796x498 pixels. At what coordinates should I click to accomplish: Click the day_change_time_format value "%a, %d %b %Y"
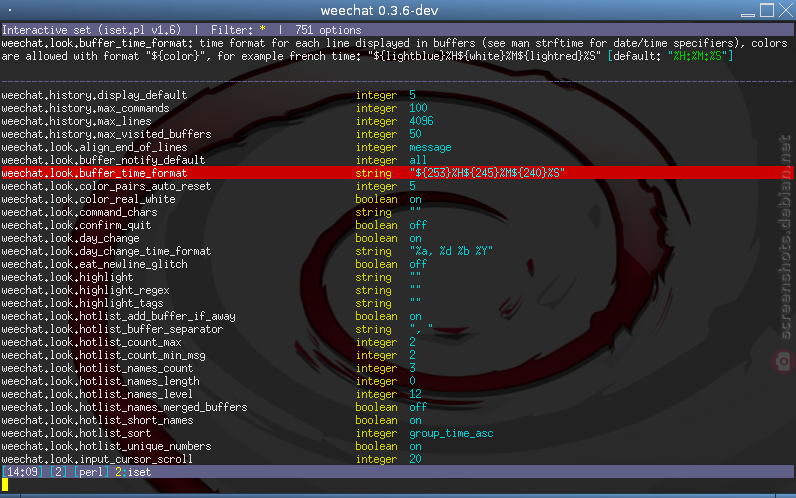click(x=451, y=251)
